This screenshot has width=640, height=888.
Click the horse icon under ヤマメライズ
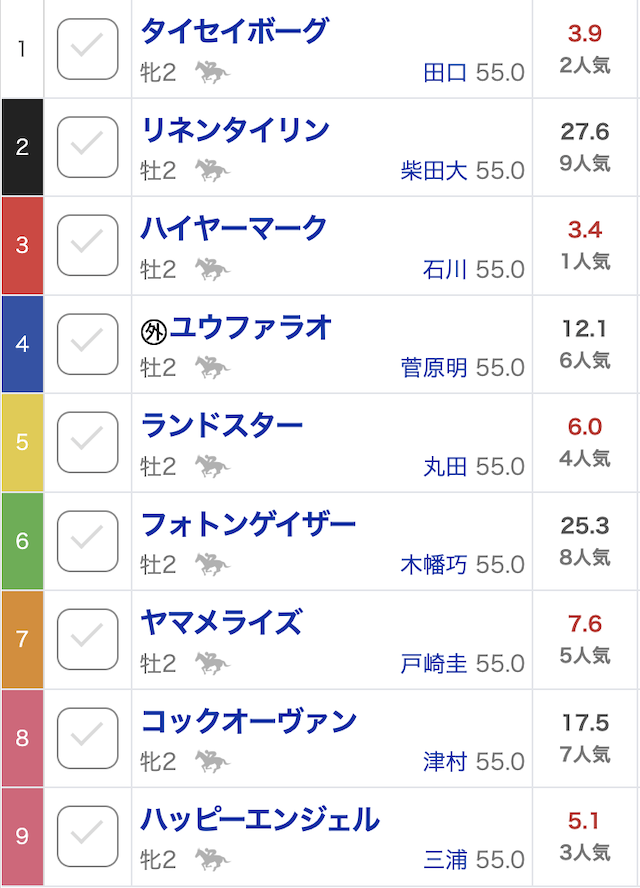pos(212,663)
